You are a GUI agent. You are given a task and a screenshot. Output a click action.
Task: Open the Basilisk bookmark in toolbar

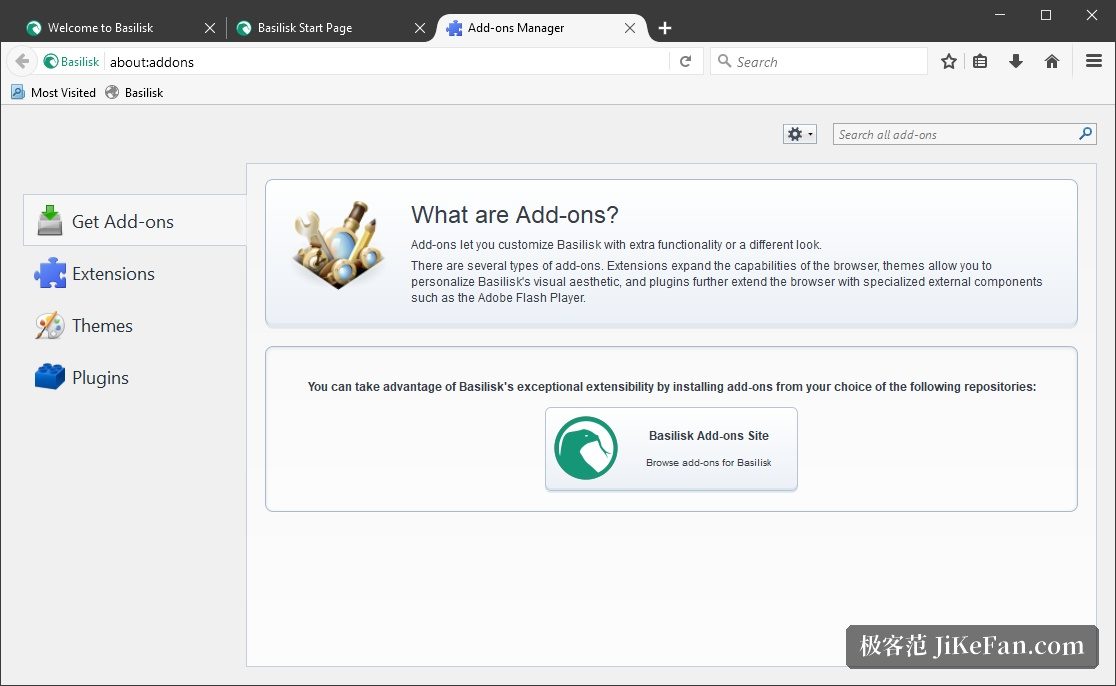point(135,93)
